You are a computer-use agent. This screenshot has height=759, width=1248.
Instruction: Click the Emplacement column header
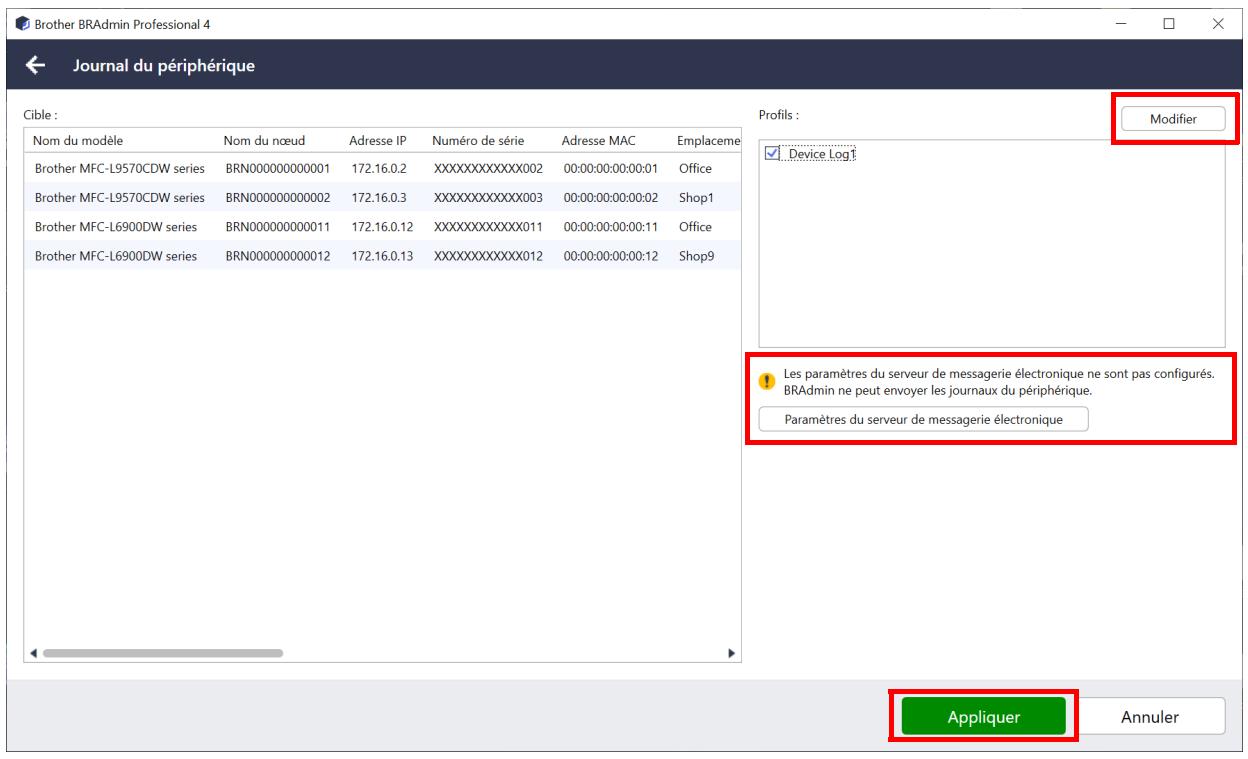pyautogui.click(x=708, y=140)
